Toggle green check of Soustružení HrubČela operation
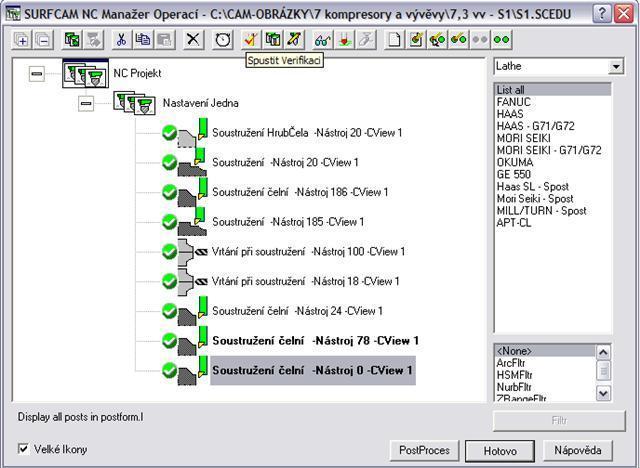This screenshot has width=640, height=468. [x=169, y=133]
